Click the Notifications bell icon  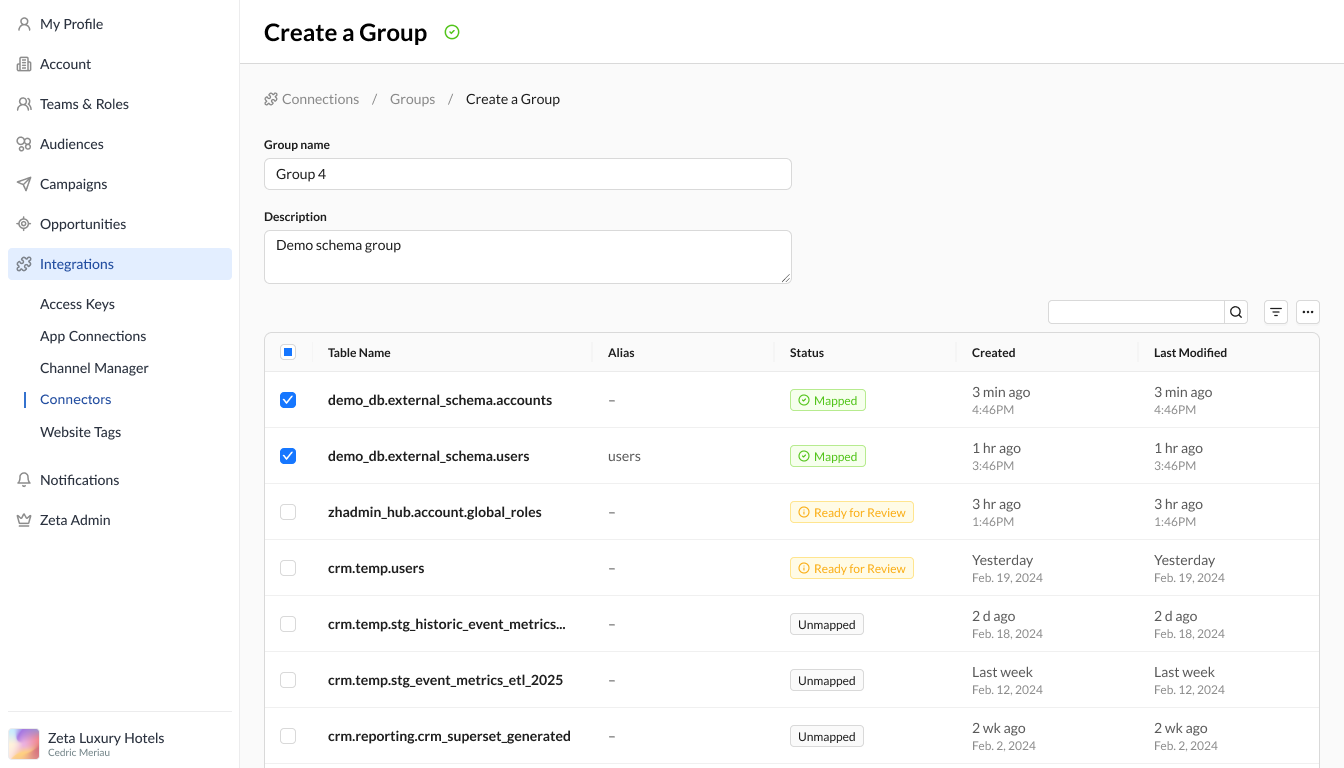(24, 480)
